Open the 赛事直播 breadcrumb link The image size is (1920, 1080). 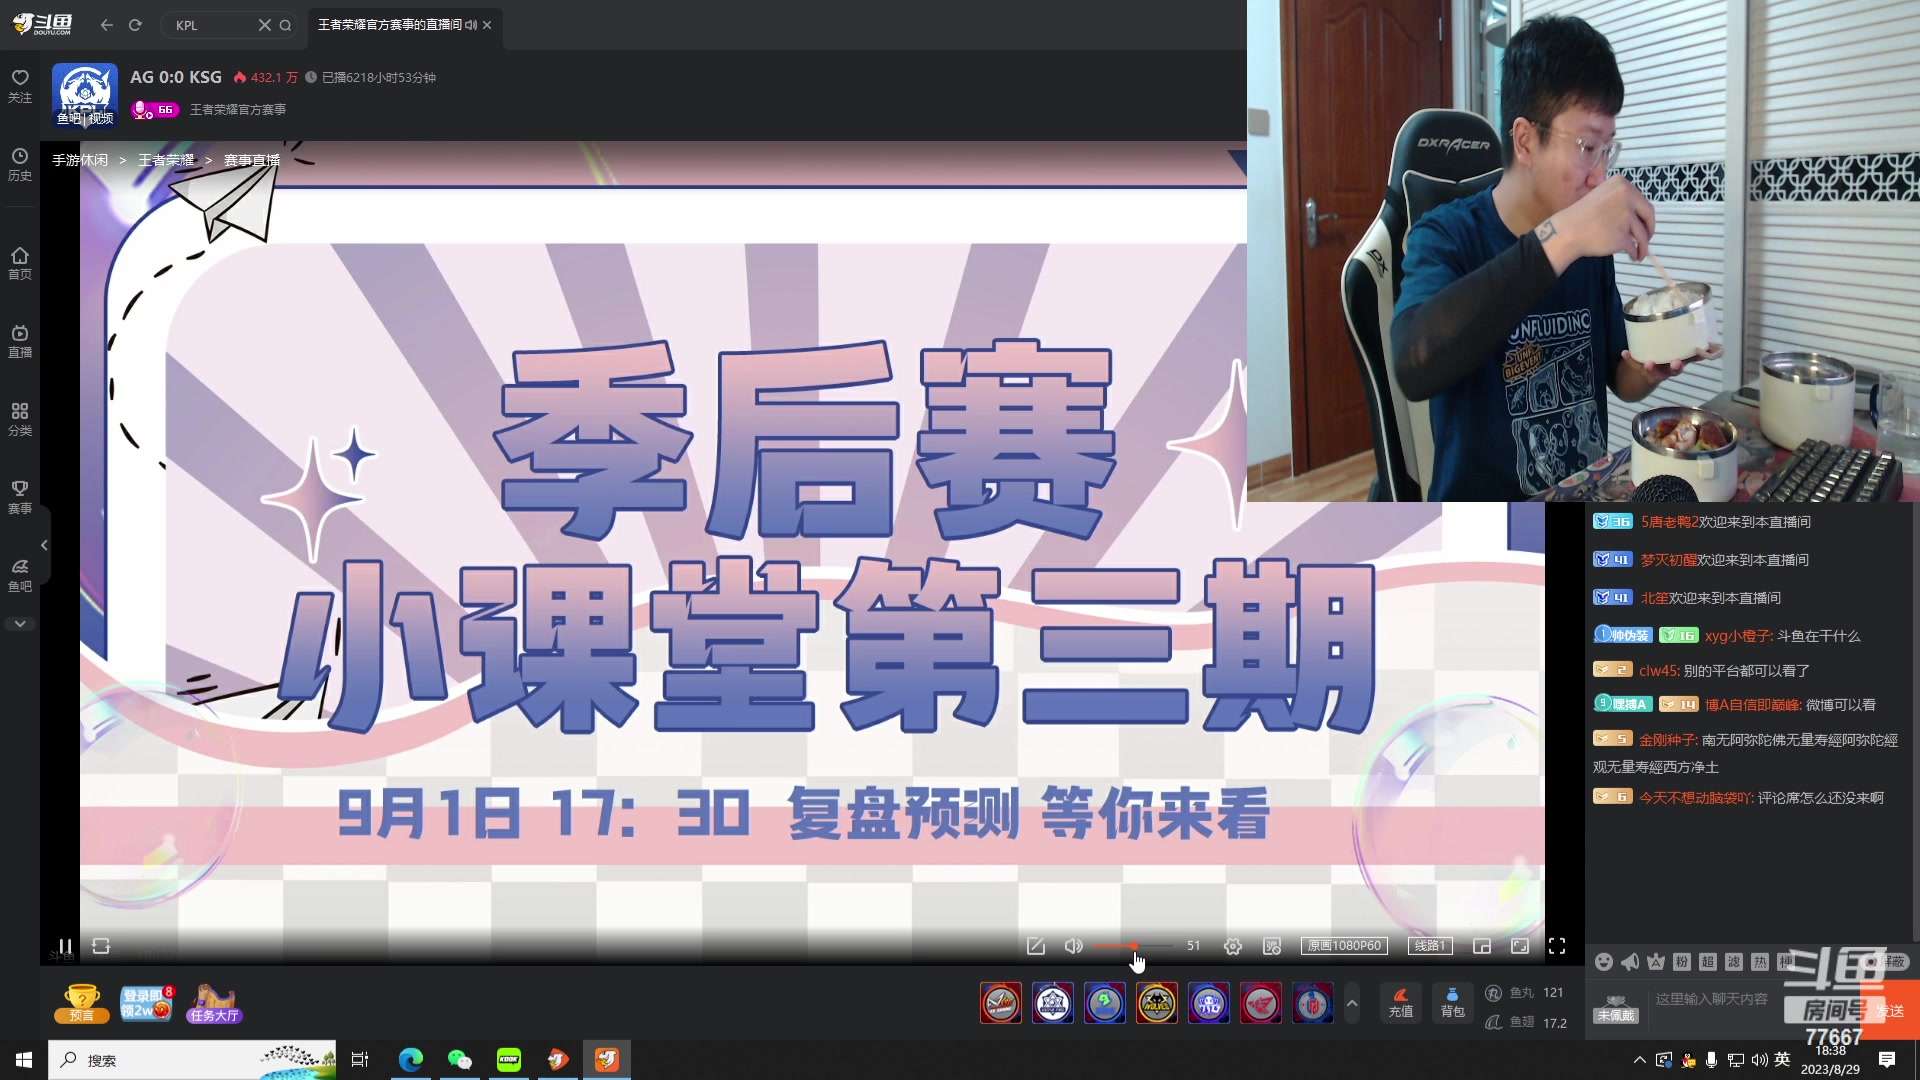(x=252, y=160)
